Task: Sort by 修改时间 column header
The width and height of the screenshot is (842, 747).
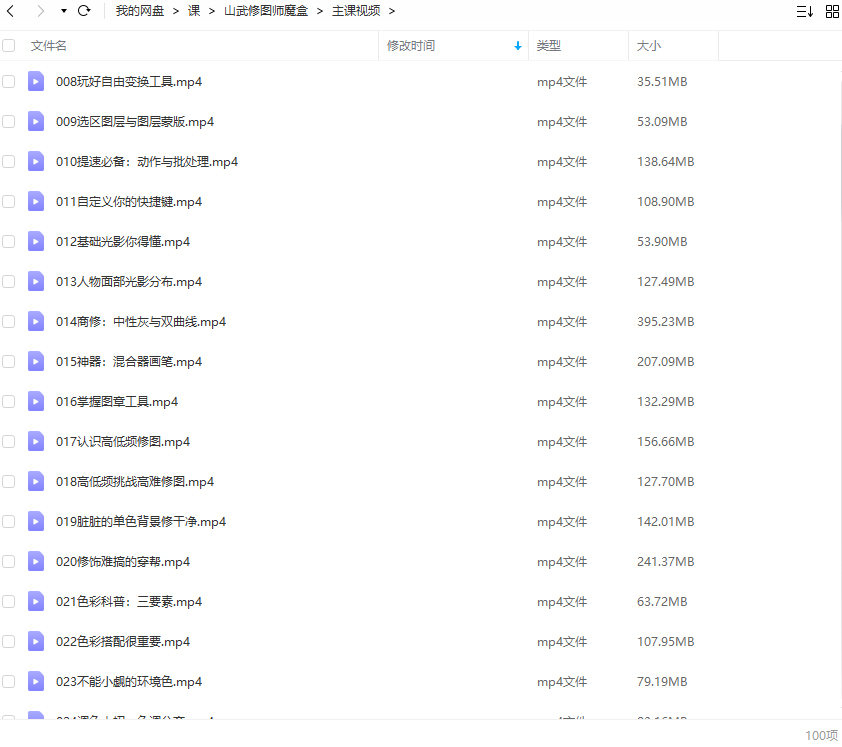Action: click(411, 46)
